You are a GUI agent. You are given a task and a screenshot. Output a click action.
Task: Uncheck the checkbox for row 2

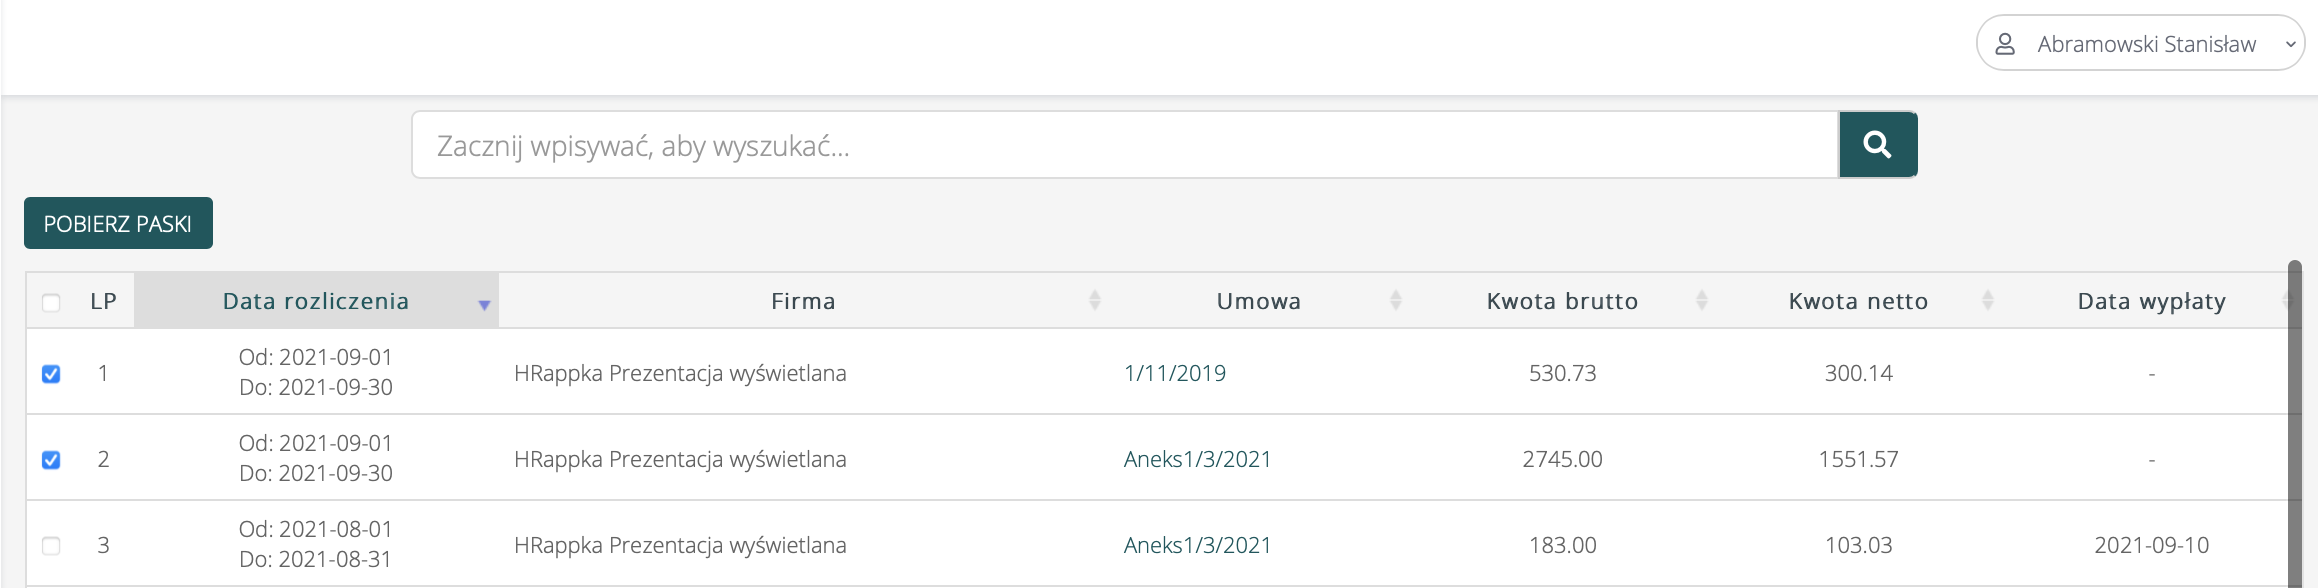pyautogui.click(x=51, y=460)
